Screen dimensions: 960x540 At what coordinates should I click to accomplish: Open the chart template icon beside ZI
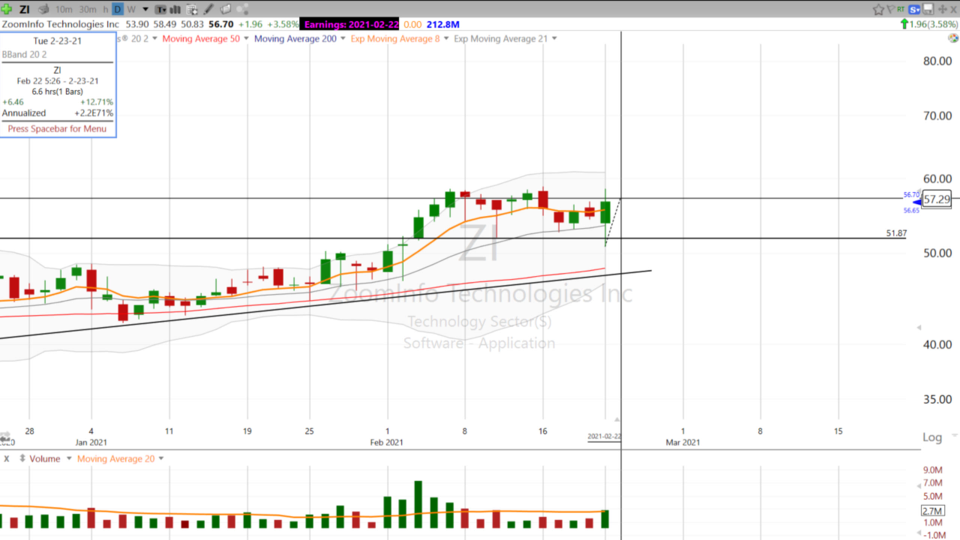(44, 9)
